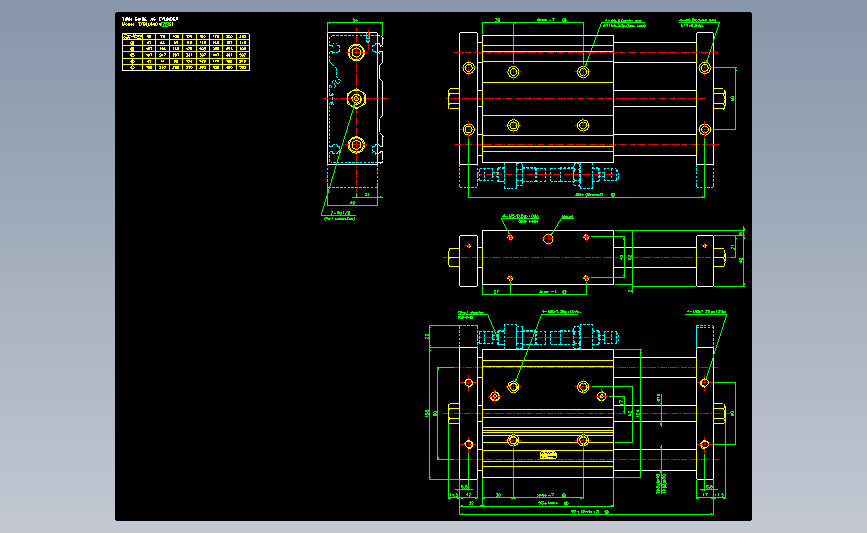Screen dimensions: 867x533
Task: Click the upper-right bolt hole on the top view body
Action: (x=583, y=72)
